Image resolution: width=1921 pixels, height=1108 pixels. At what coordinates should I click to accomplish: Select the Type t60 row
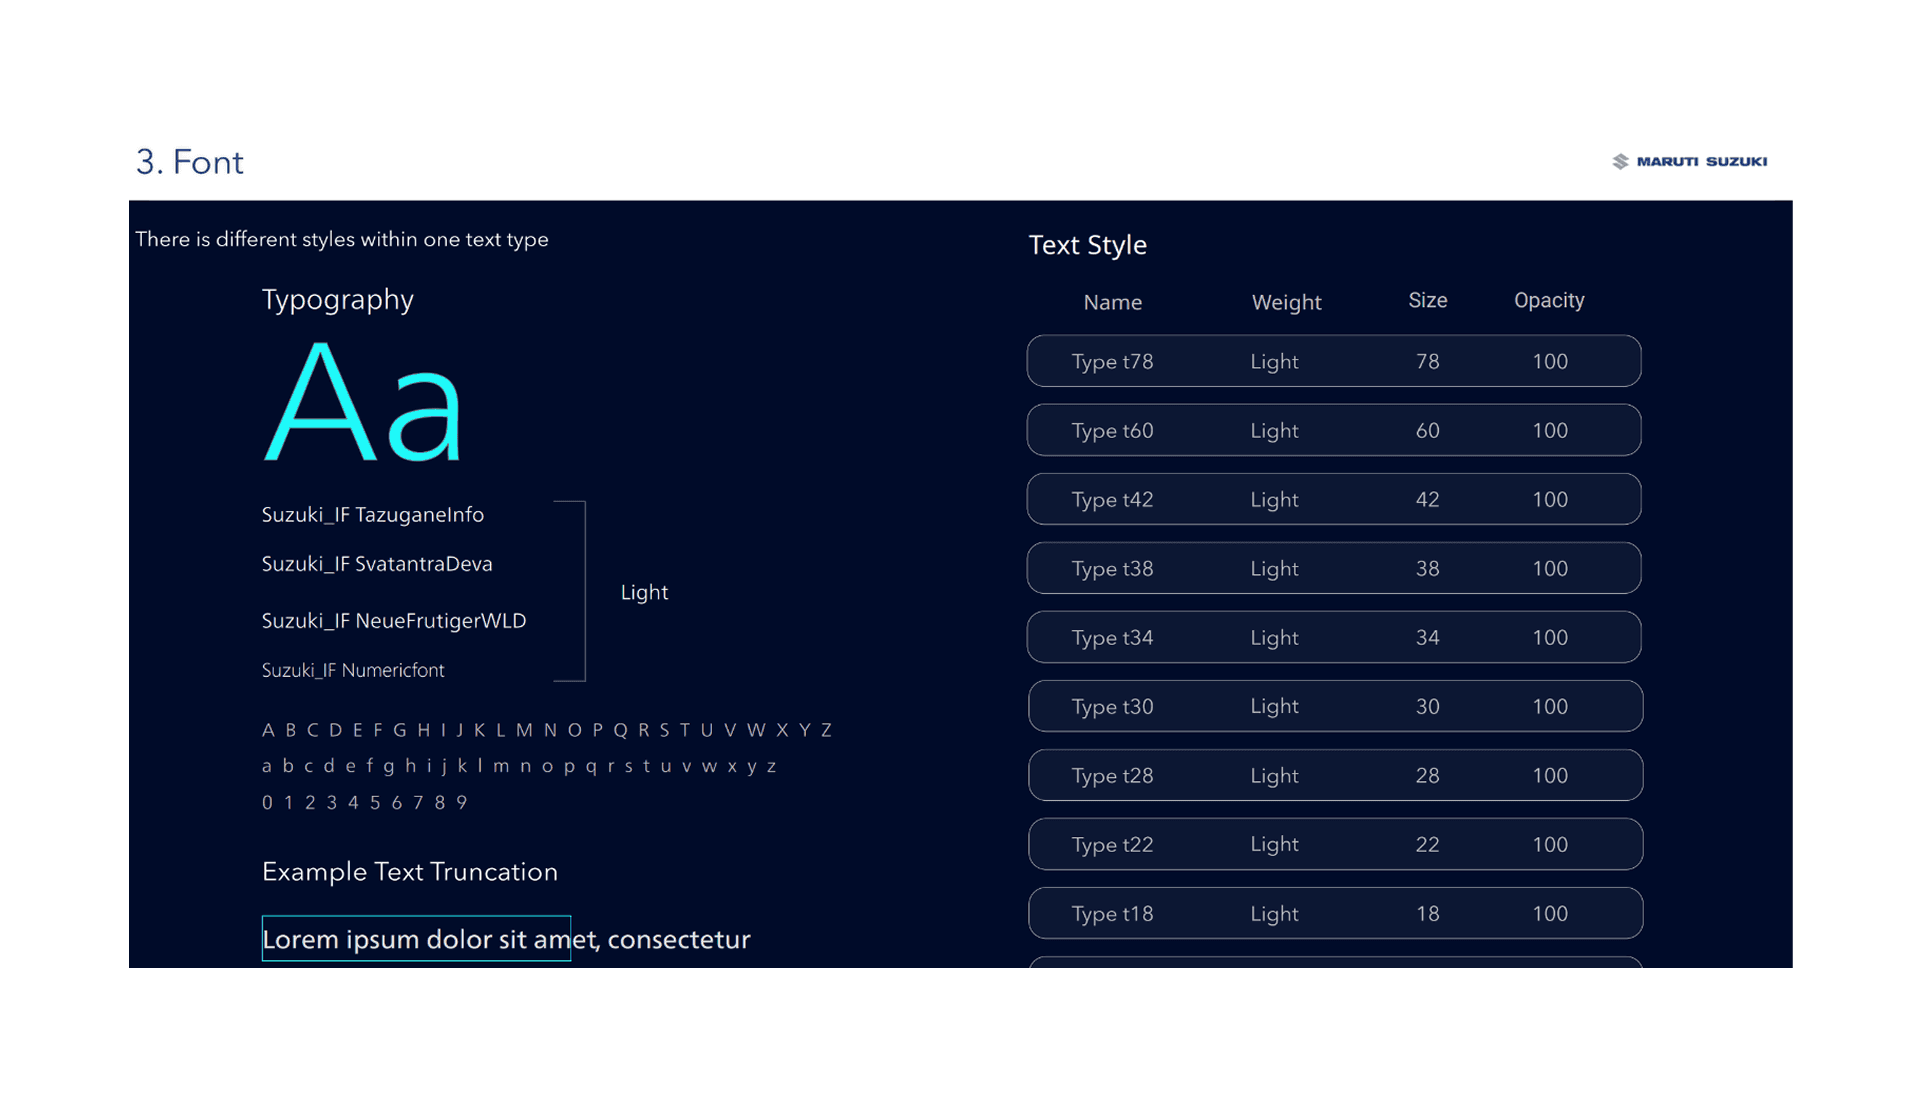coord(1333,430)
